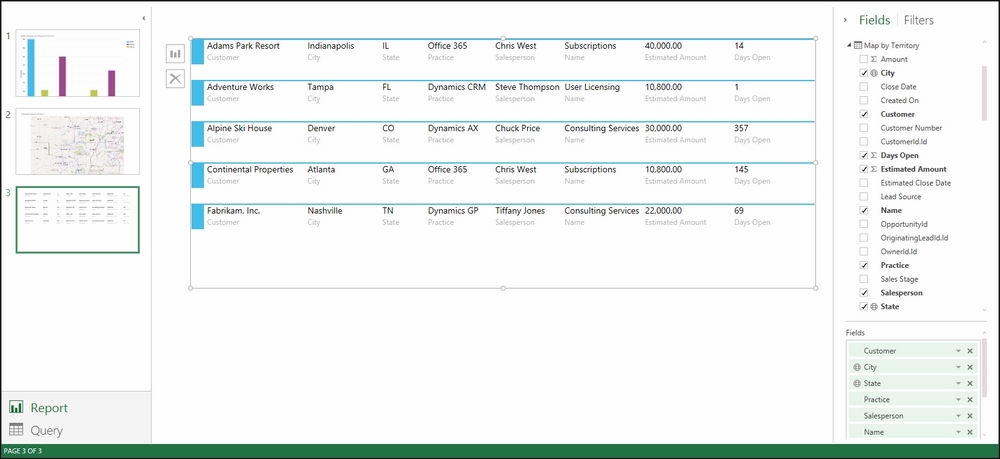Click the Fabrikam, Inc. customer cell
Screen dimensions: 1000x459
click(x=233, y=210)
